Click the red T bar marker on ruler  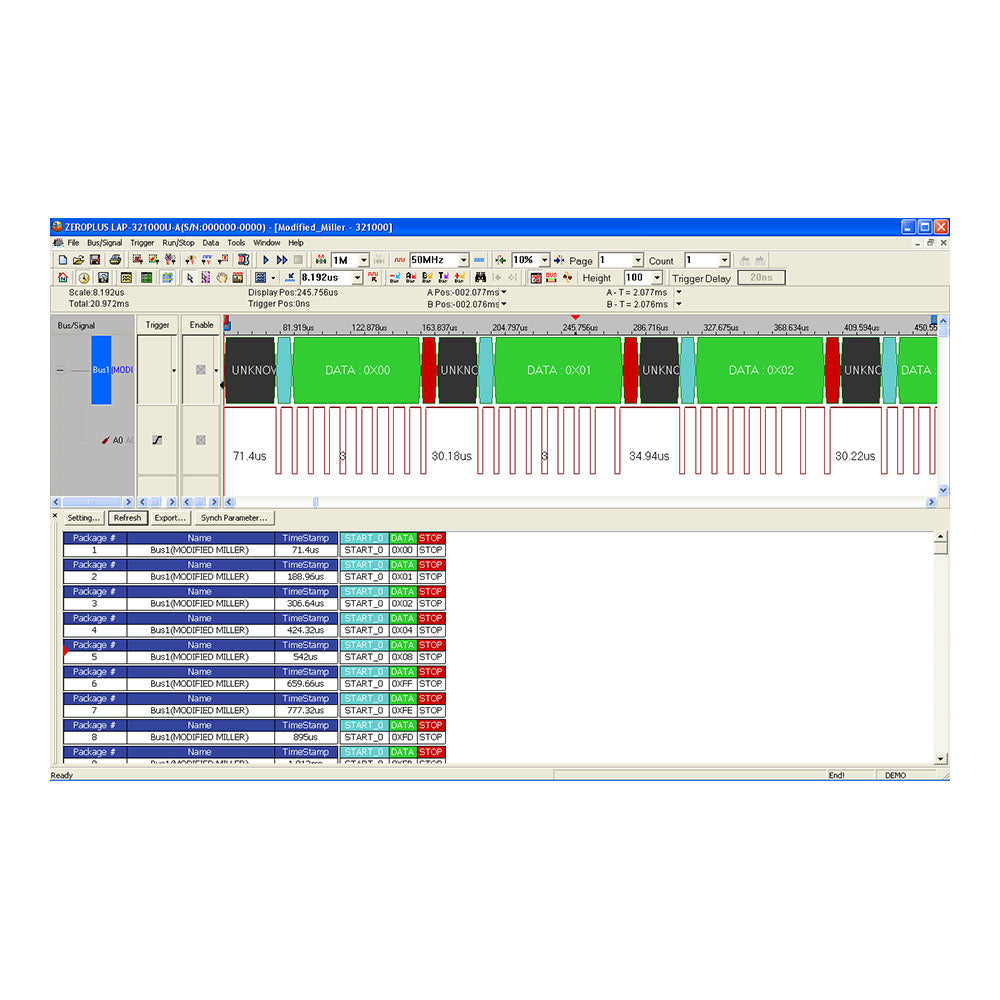(575, 317)
